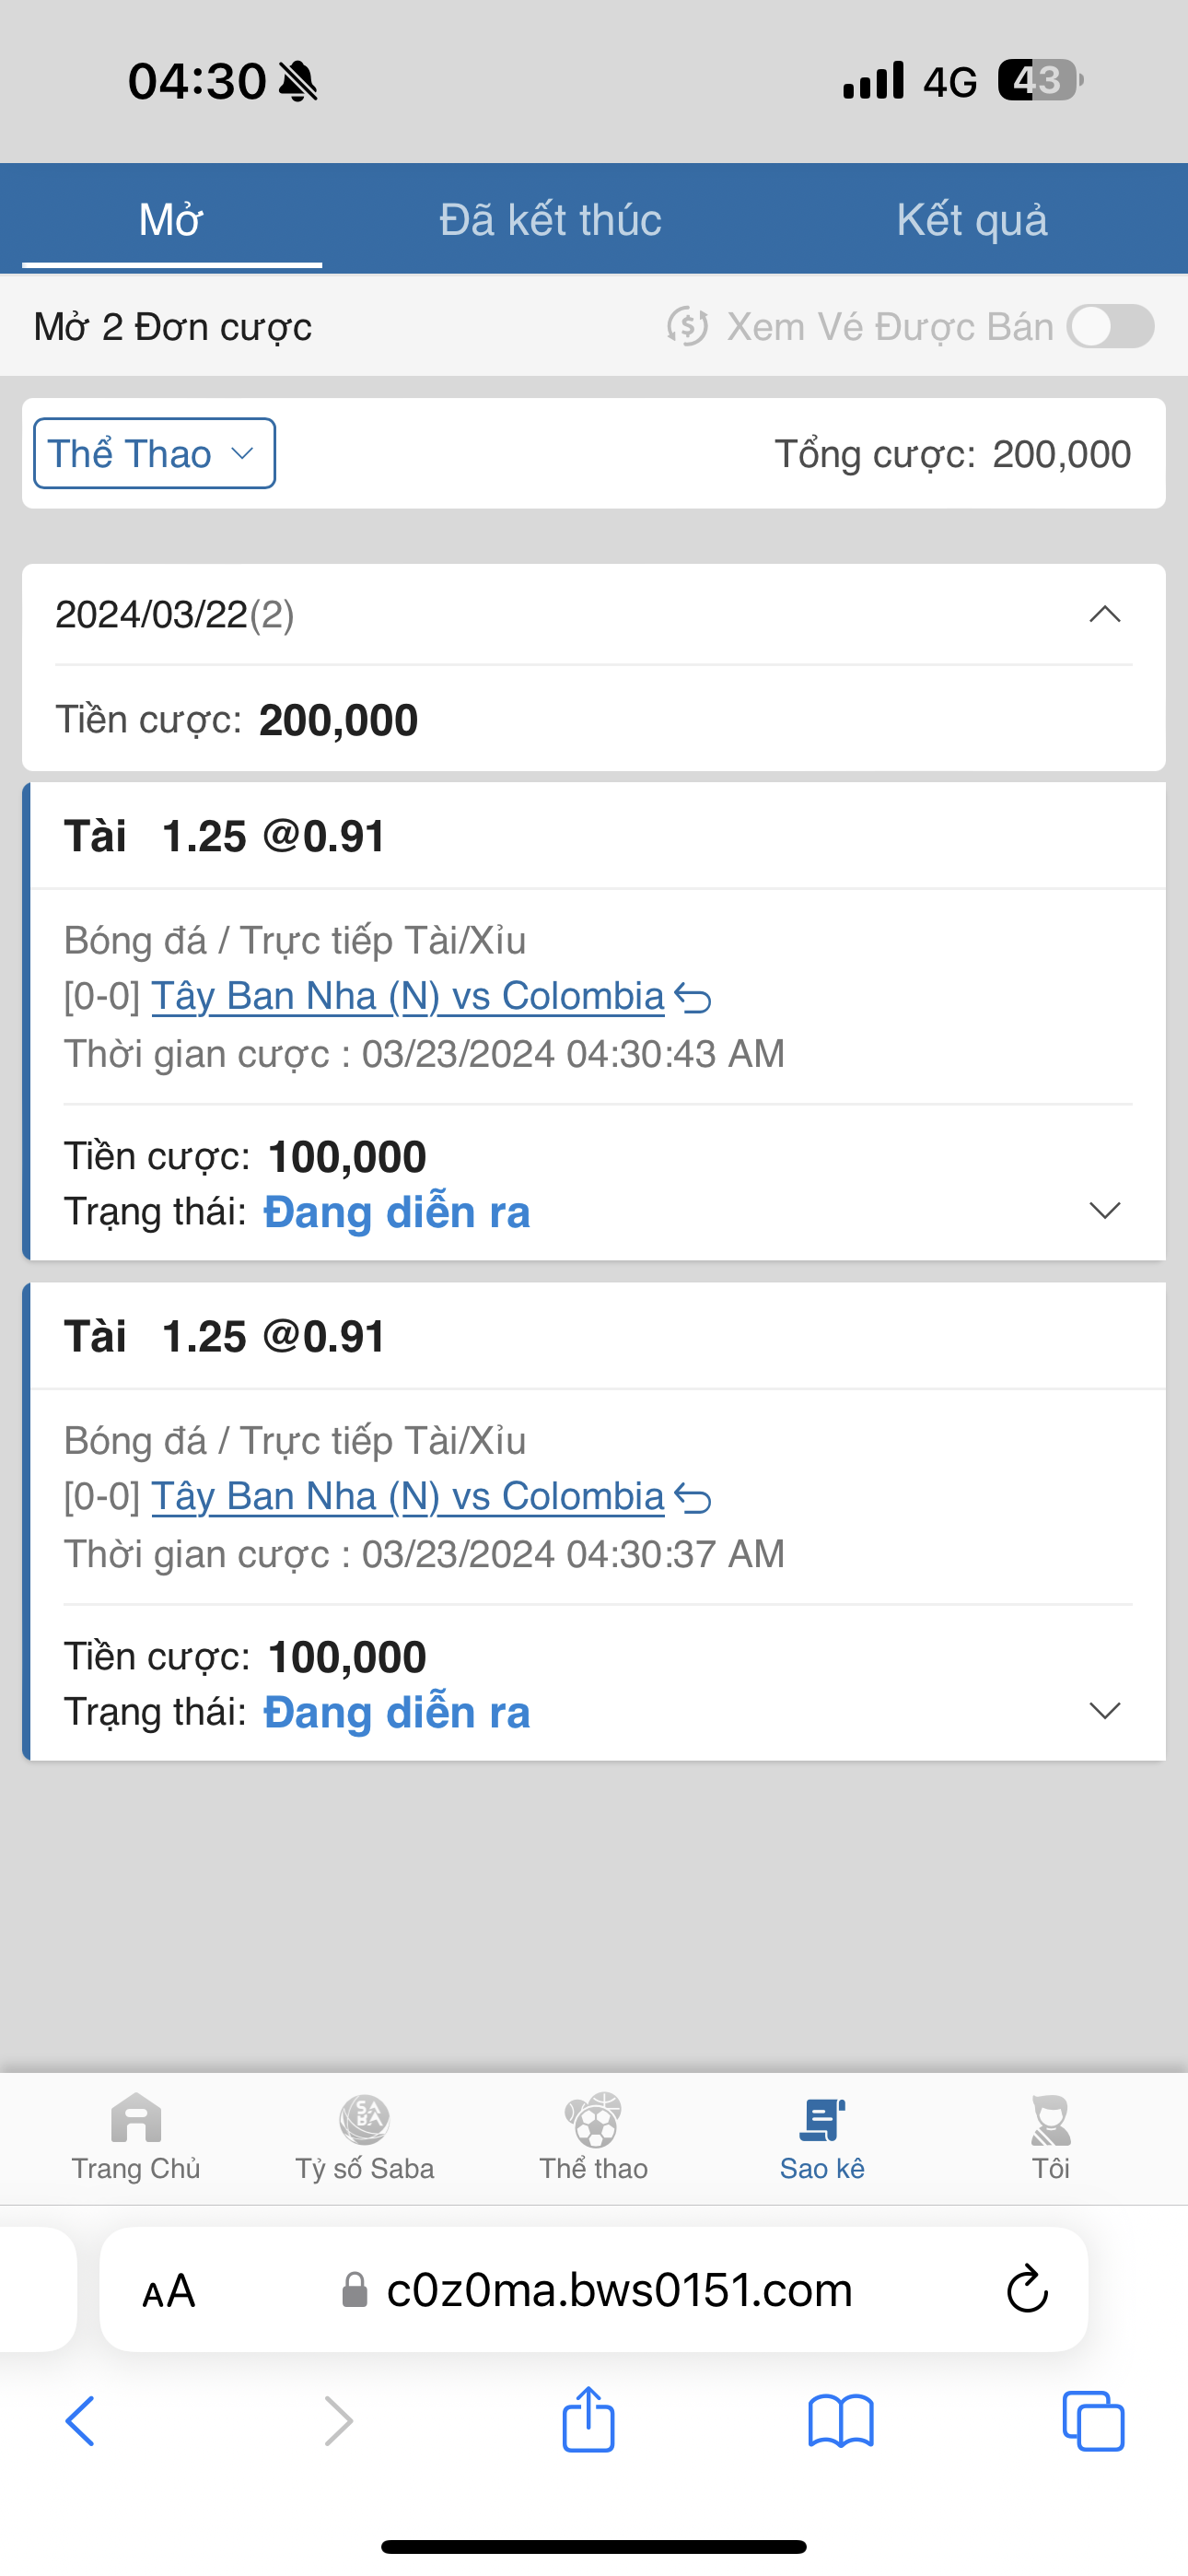Toggle the Xem Vé Được Bán switch

pos(1110,326)
